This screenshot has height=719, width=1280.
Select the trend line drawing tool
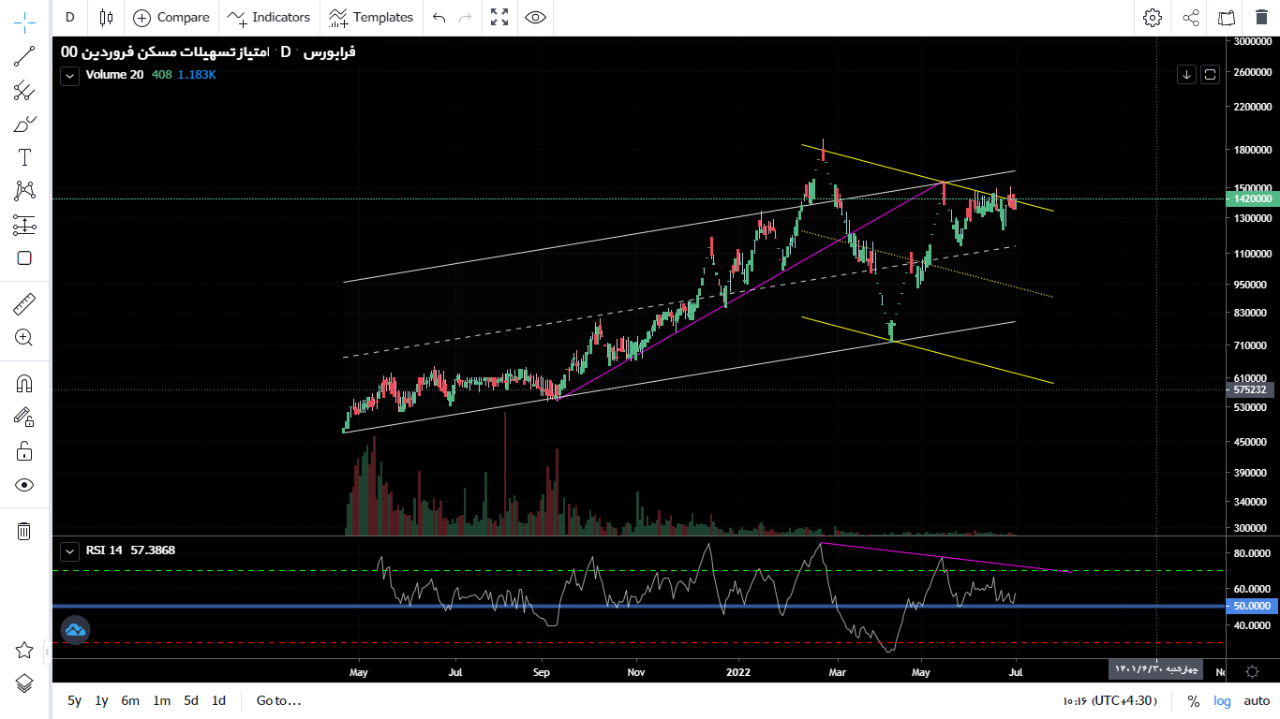pyautogui.click(x=24, y=57)
